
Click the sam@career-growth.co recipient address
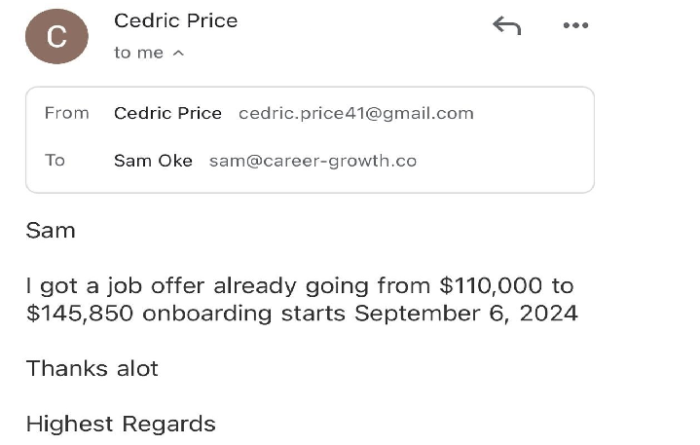312,160
